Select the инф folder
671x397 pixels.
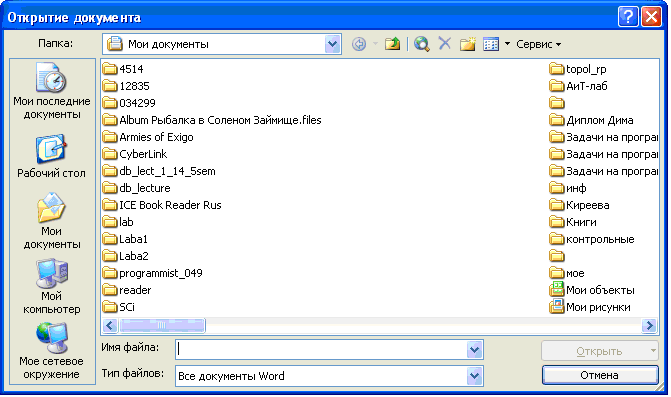tap(568, 188)
